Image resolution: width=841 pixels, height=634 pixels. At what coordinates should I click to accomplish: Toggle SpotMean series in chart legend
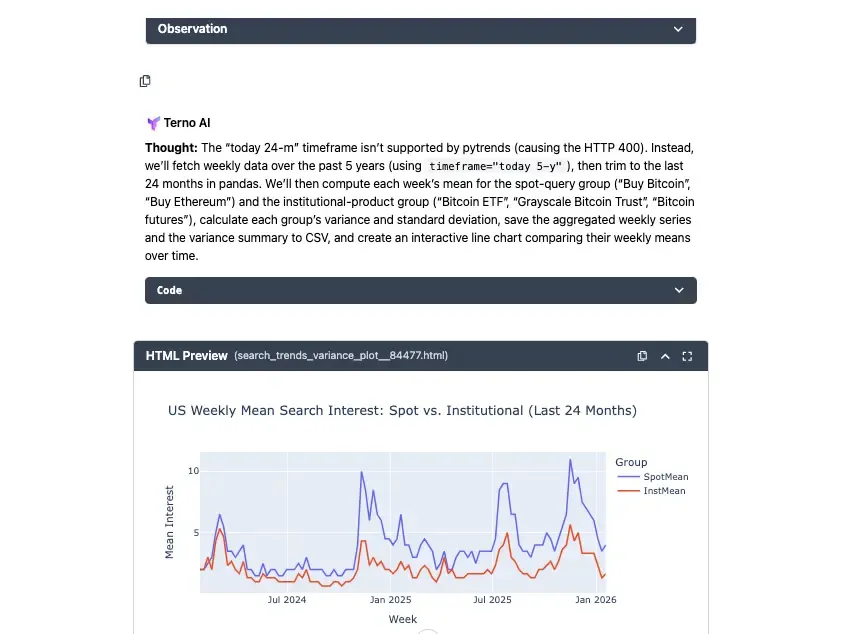666,477
